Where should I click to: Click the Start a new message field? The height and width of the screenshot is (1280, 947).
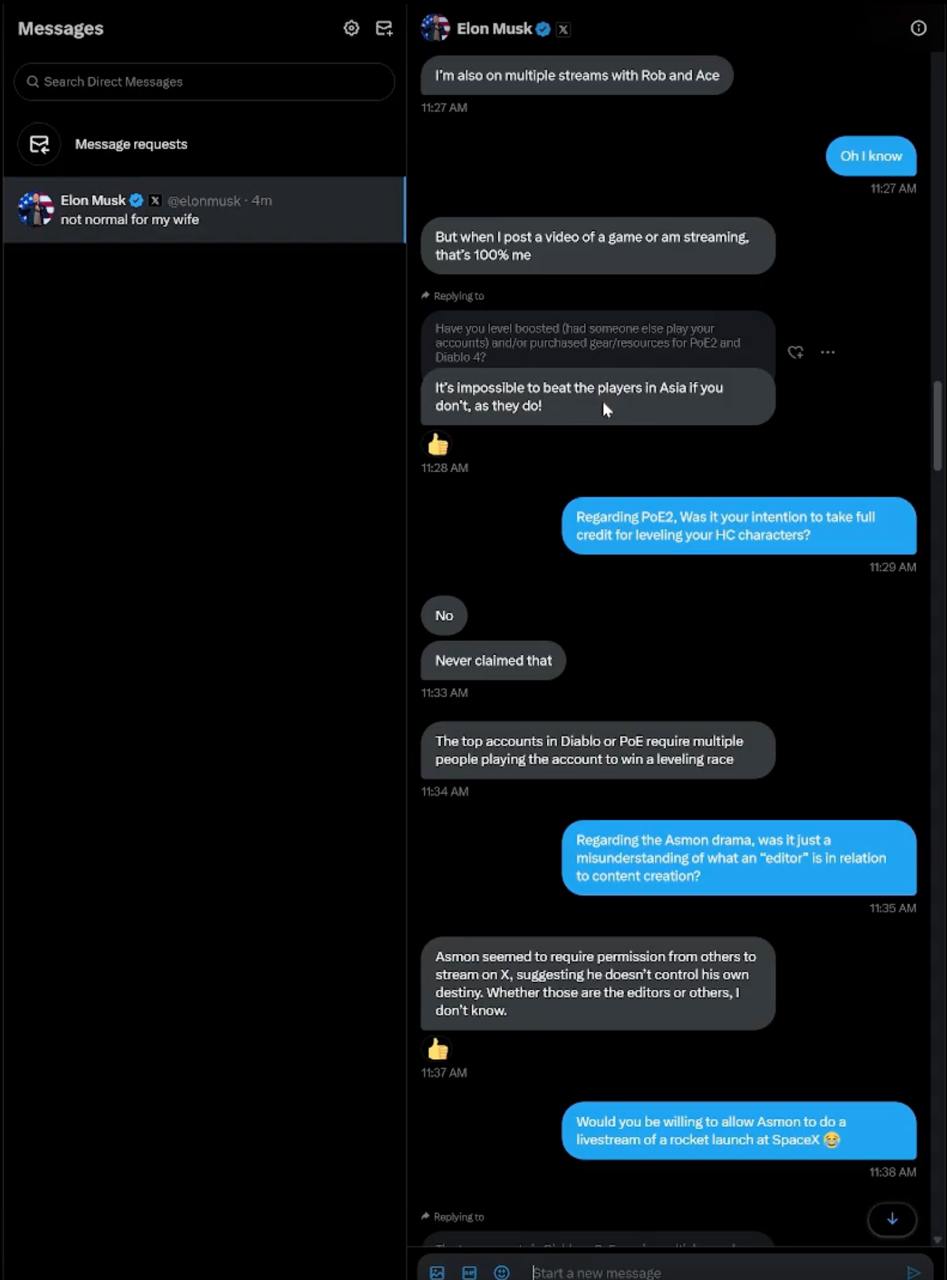[700, 1272]
